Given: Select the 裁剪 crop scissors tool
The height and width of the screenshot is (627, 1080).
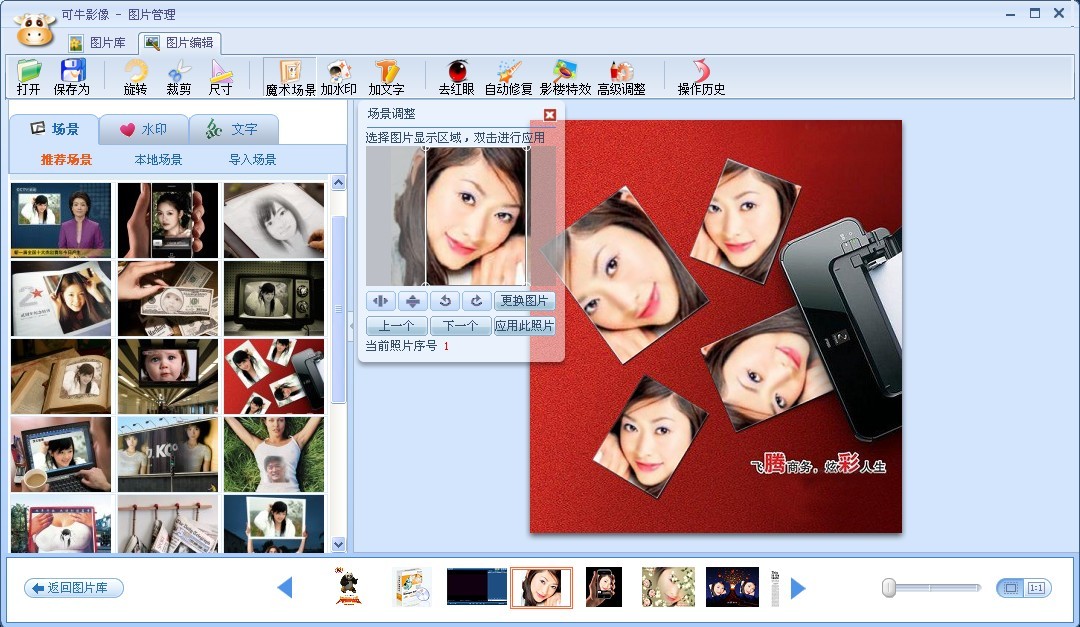Looking at the screenshot, I should pyautogui.click(x=179, y=77).
